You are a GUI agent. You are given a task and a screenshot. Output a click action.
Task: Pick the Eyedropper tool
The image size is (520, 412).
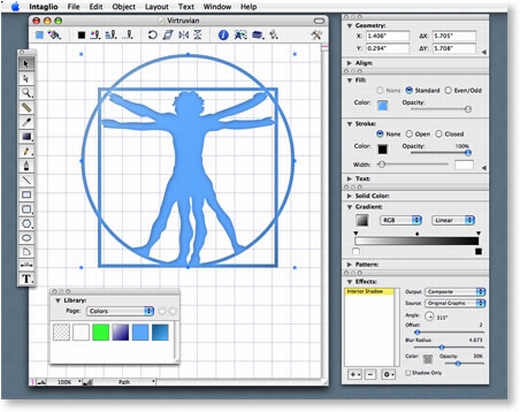tap(27, 122)
